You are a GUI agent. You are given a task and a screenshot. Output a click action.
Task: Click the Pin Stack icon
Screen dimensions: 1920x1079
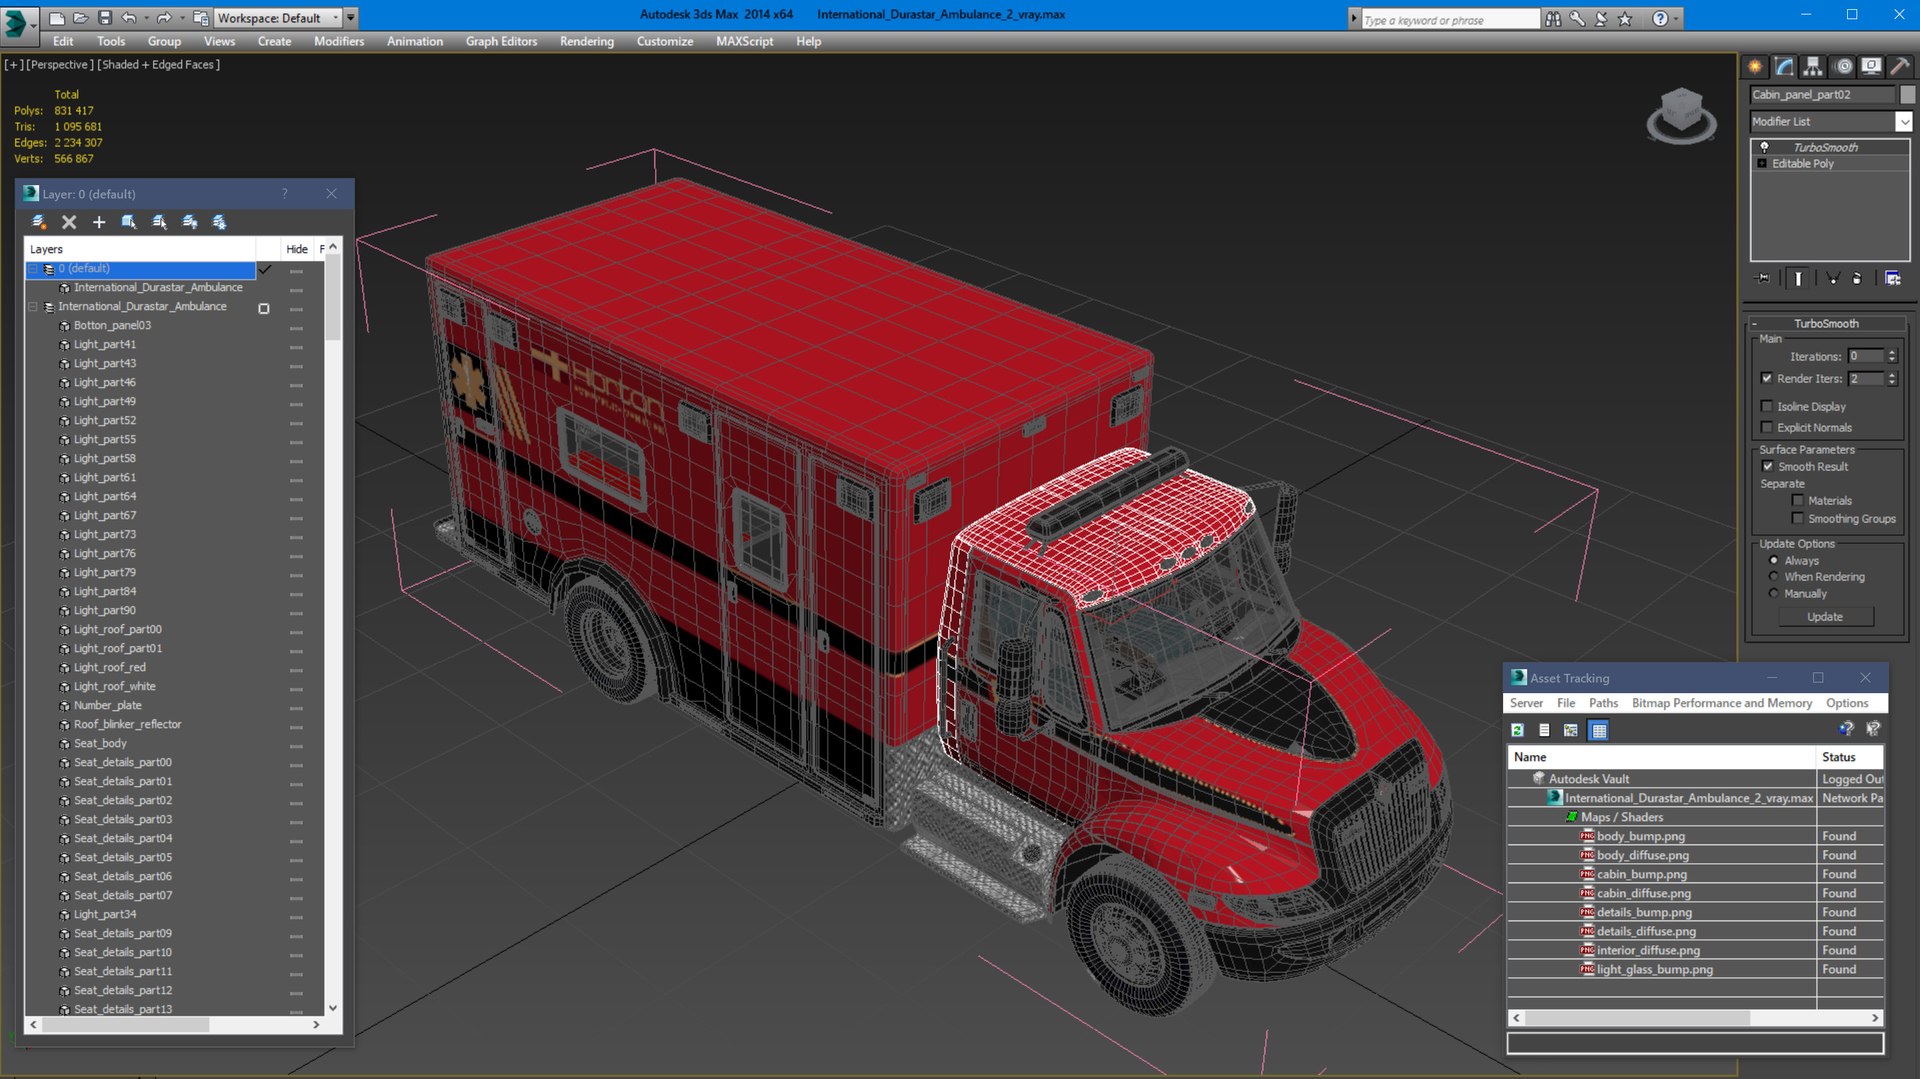[x=1763, y=278]
